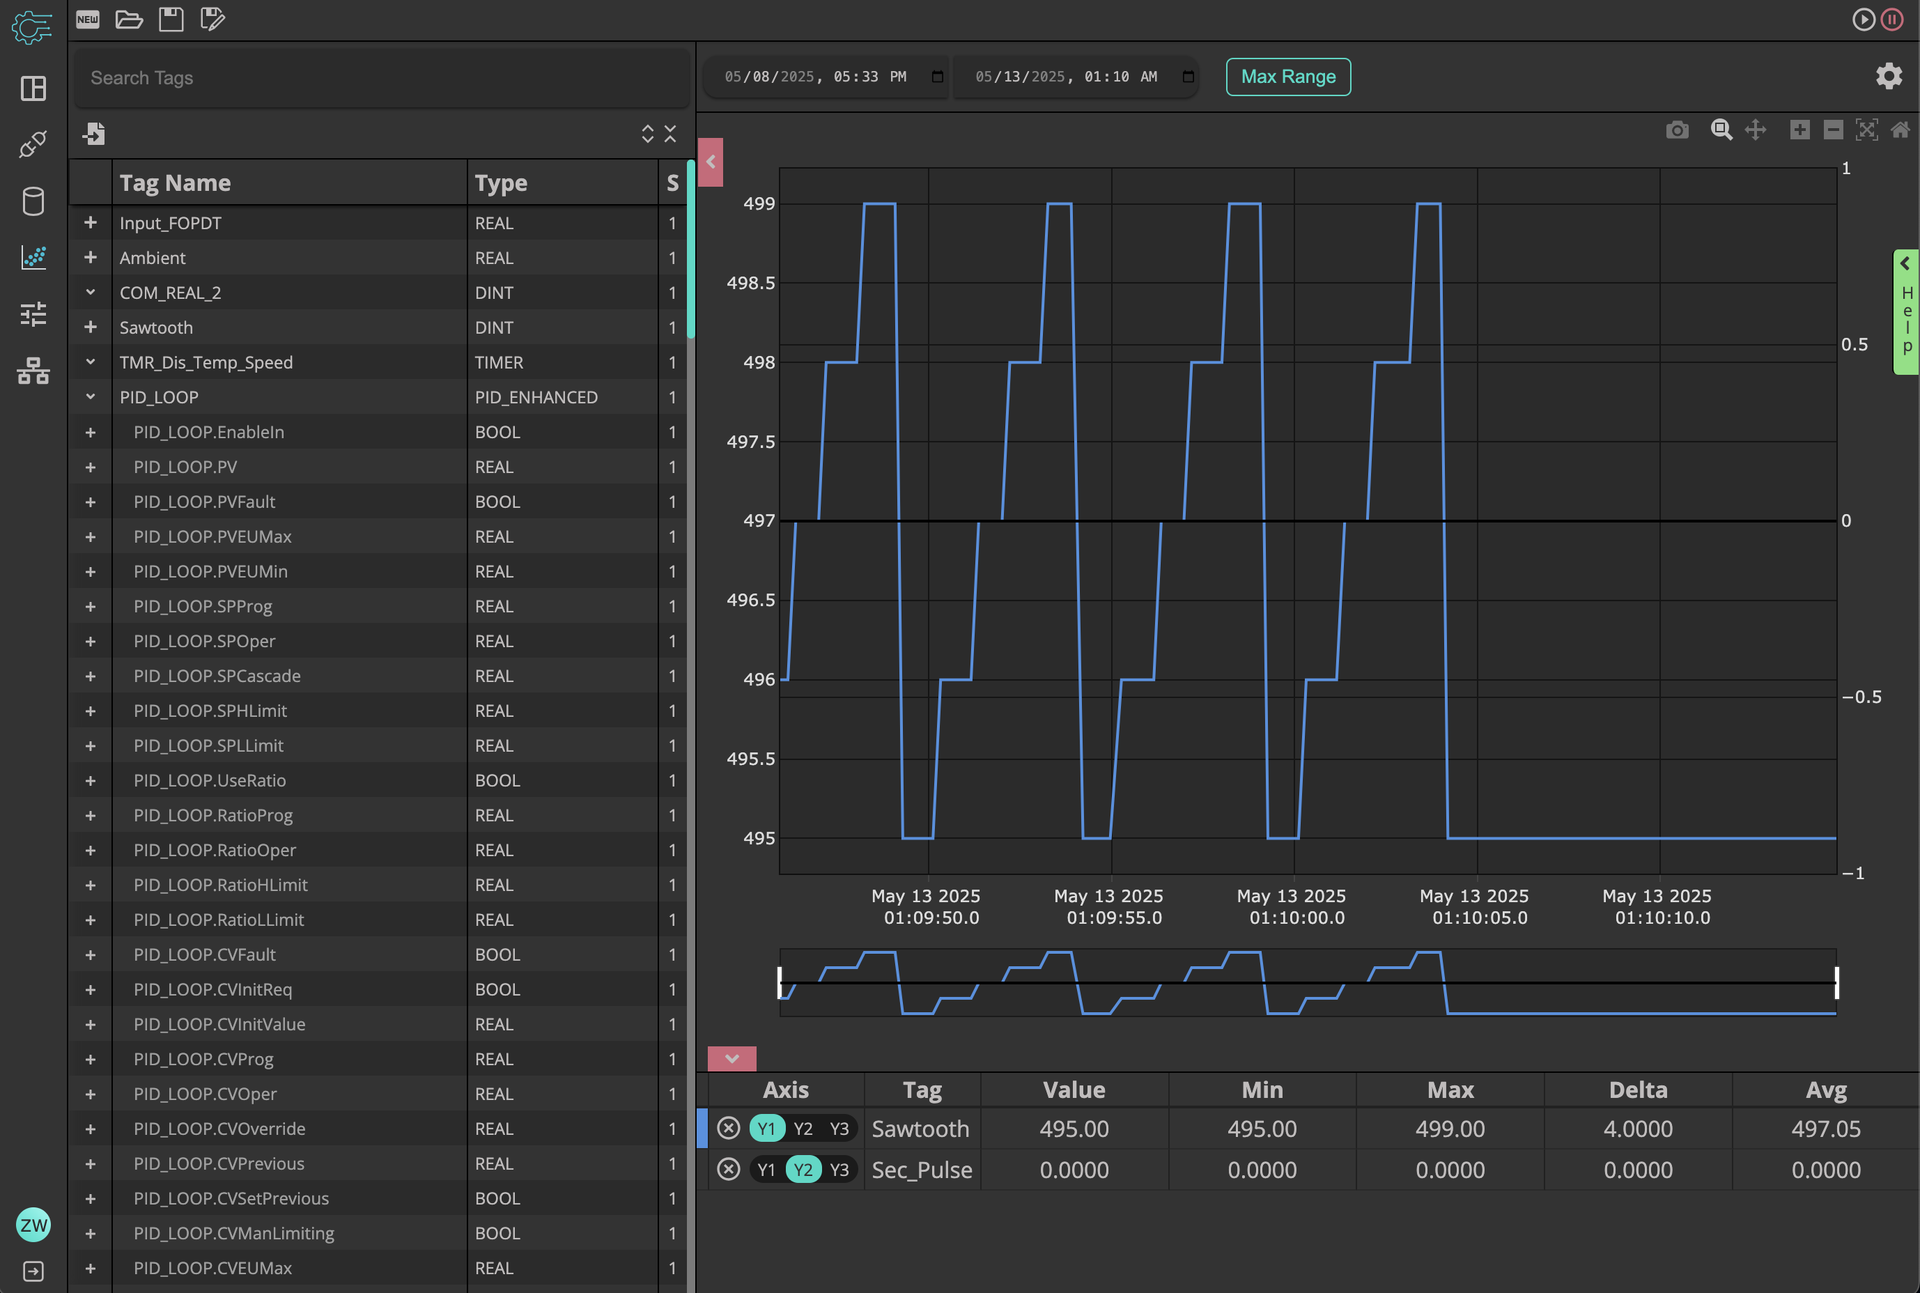Open the green Help side tab
1920x1293 pixels.
[1906, 312]
